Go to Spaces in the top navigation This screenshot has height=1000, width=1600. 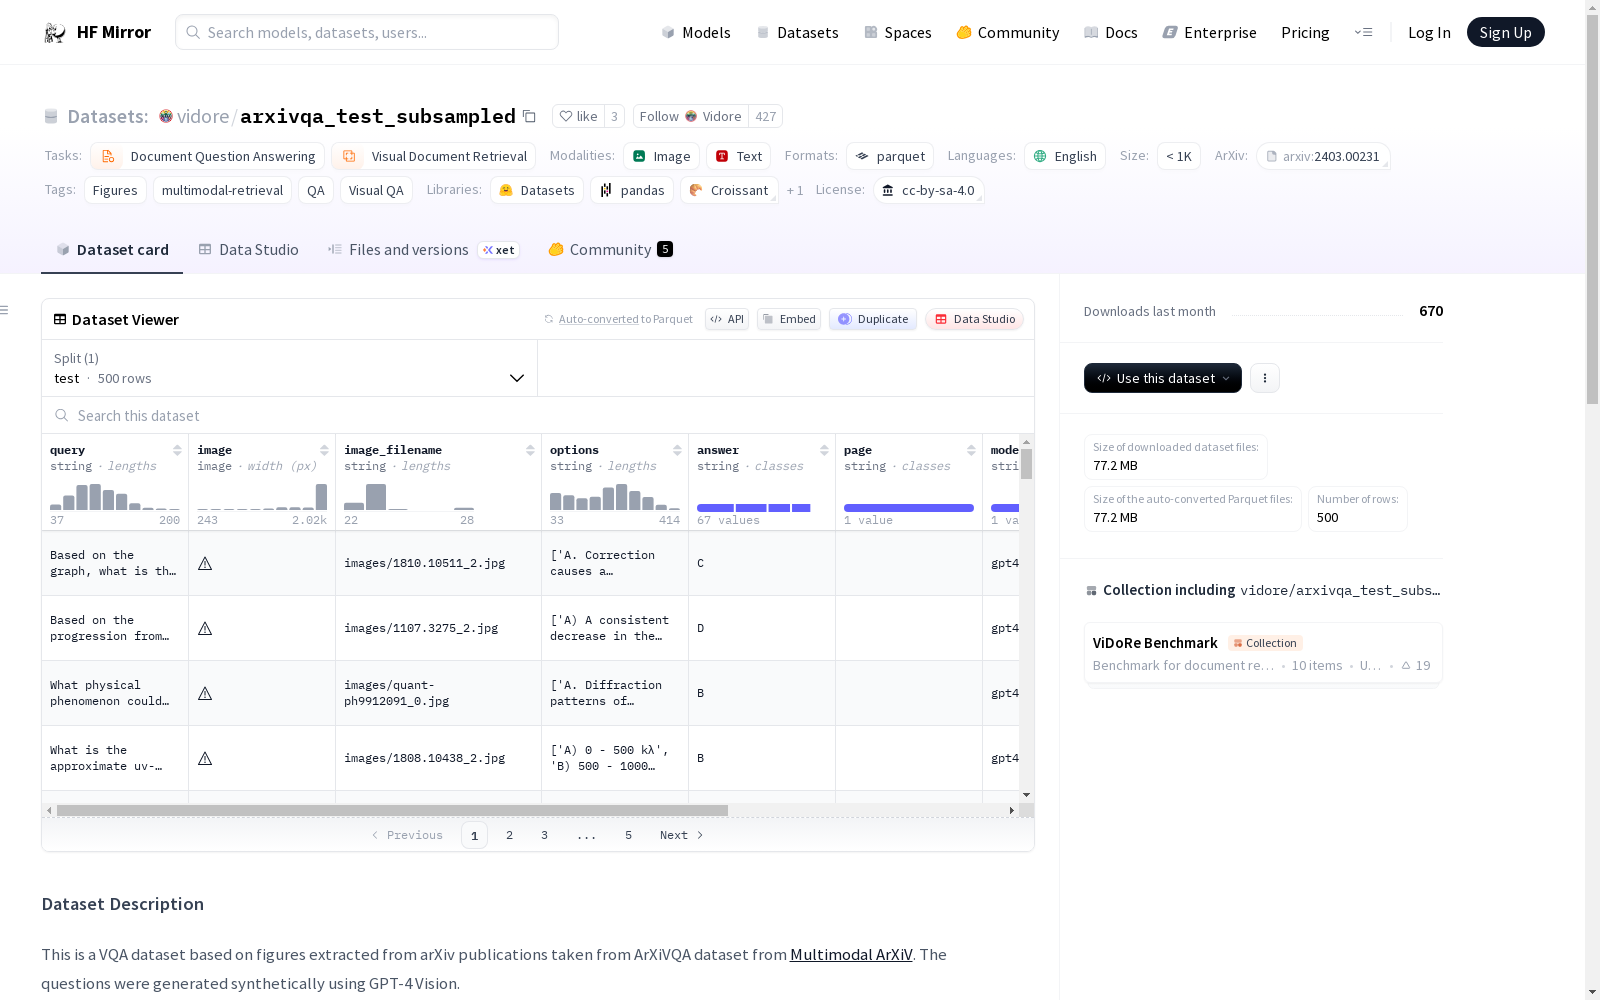pos(898,33)
